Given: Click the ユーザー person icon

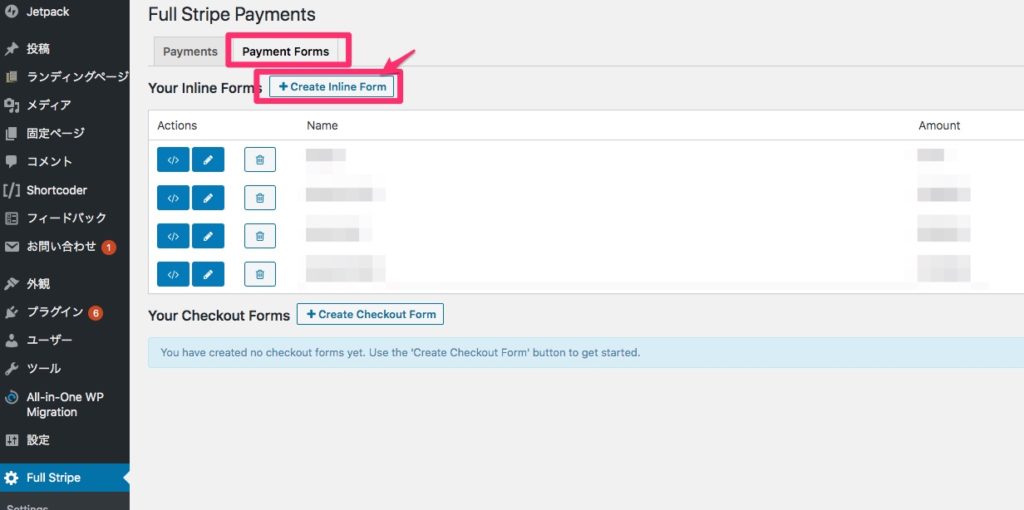Looking at the screenshot, I should click(11, 340).
